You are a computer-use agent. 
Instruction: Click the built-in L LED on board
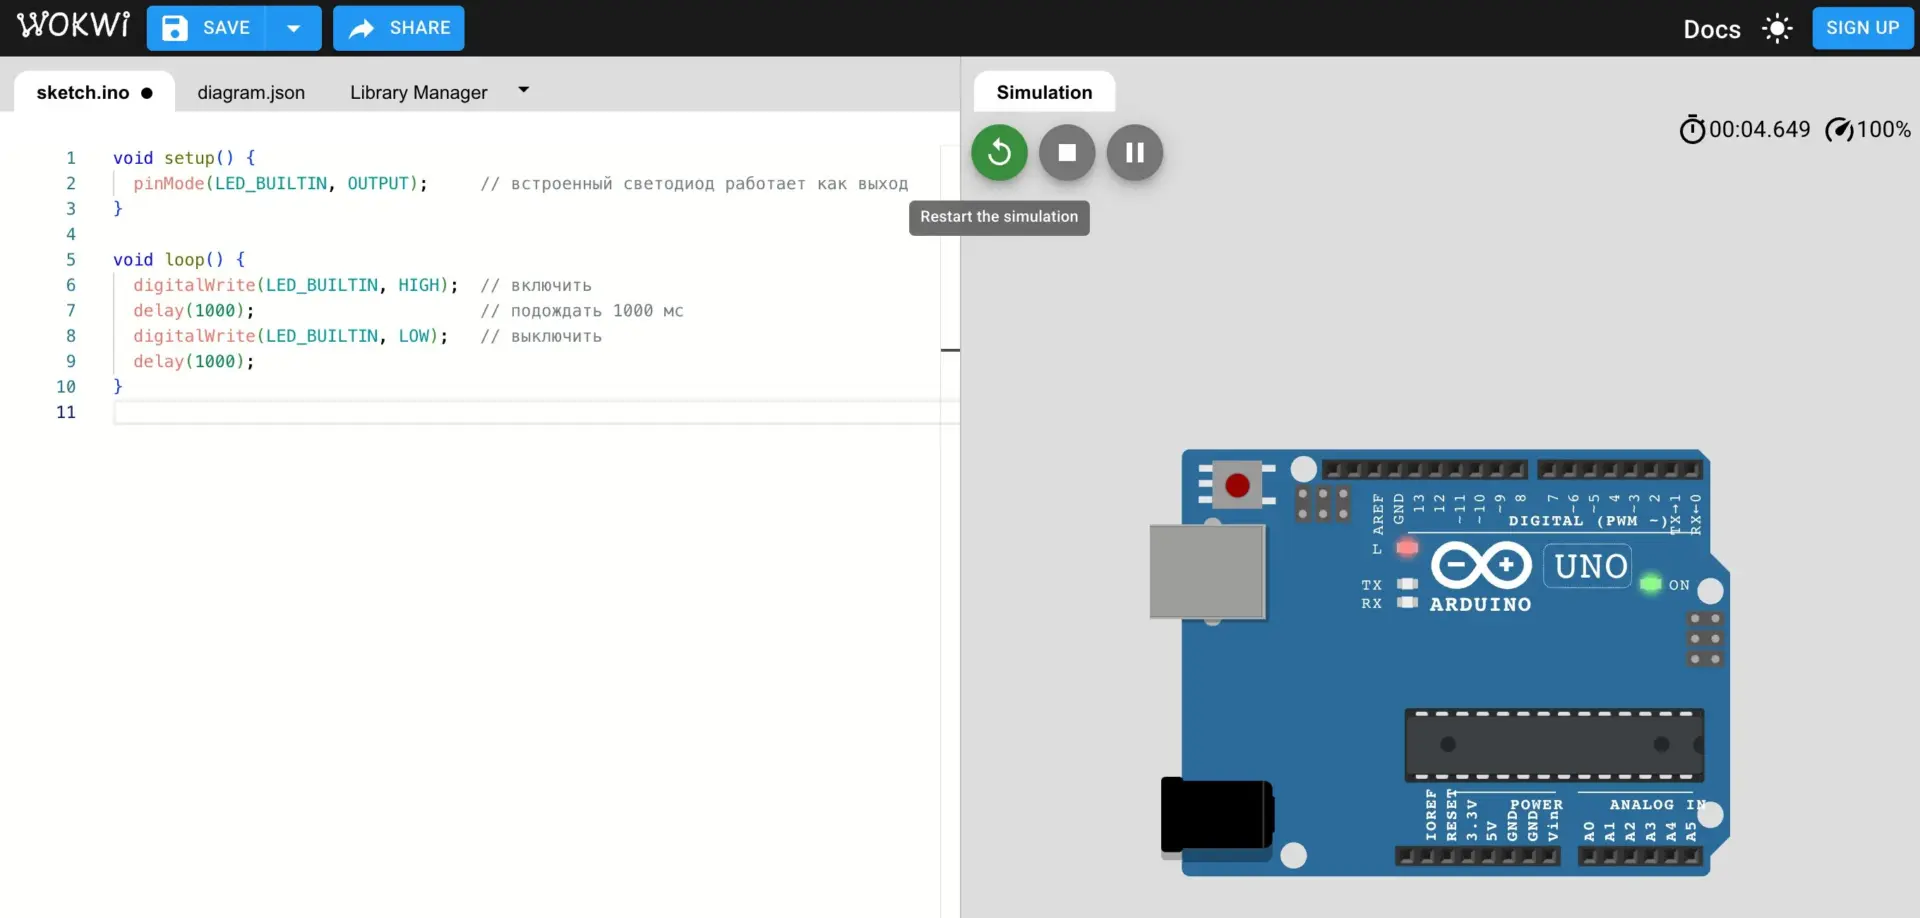click(x=1407, y=548)
